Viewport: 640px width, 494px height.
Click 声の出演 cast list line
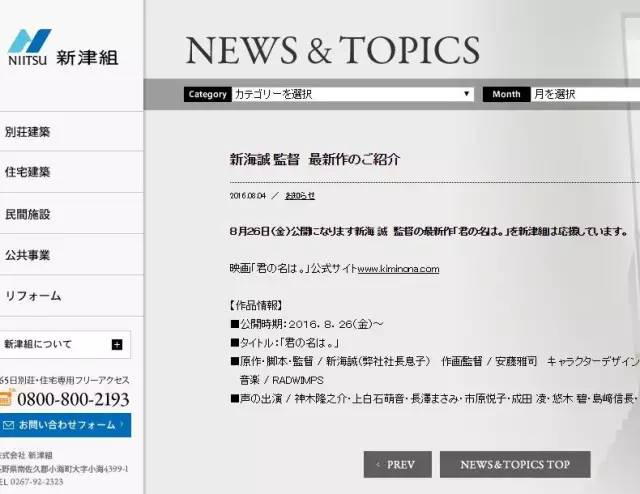click(x=435, y=398)
